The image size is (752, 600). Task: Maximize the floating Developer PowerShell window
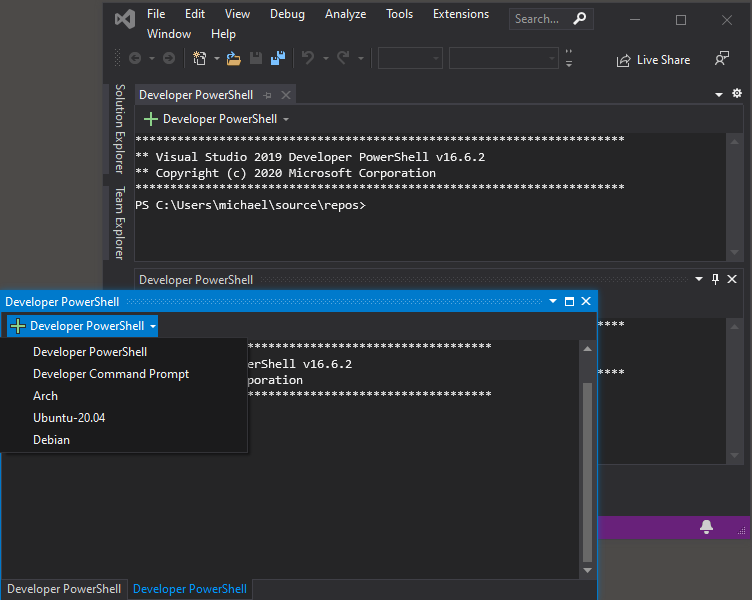point(569,301)
